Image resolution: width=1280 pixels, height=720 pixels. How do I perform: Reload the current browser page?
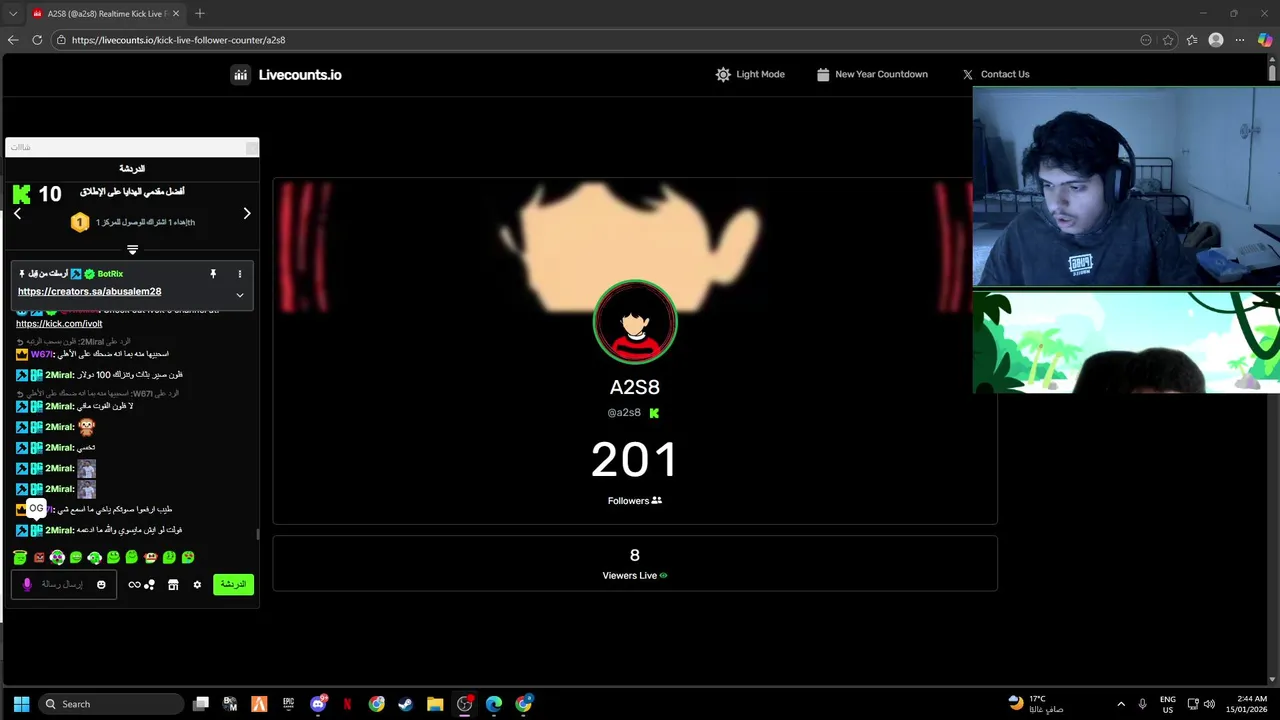pos(37,40)
